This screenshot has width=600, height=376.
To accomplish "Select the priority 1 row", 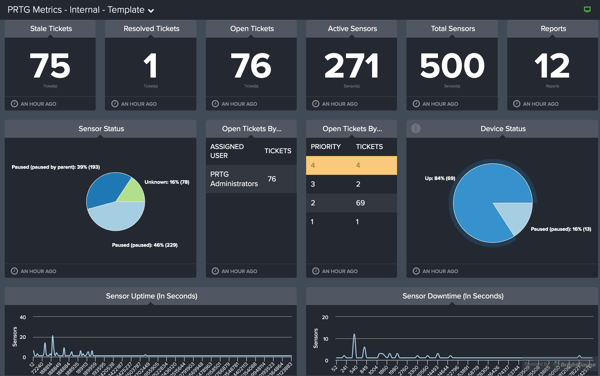I will 351,222.
